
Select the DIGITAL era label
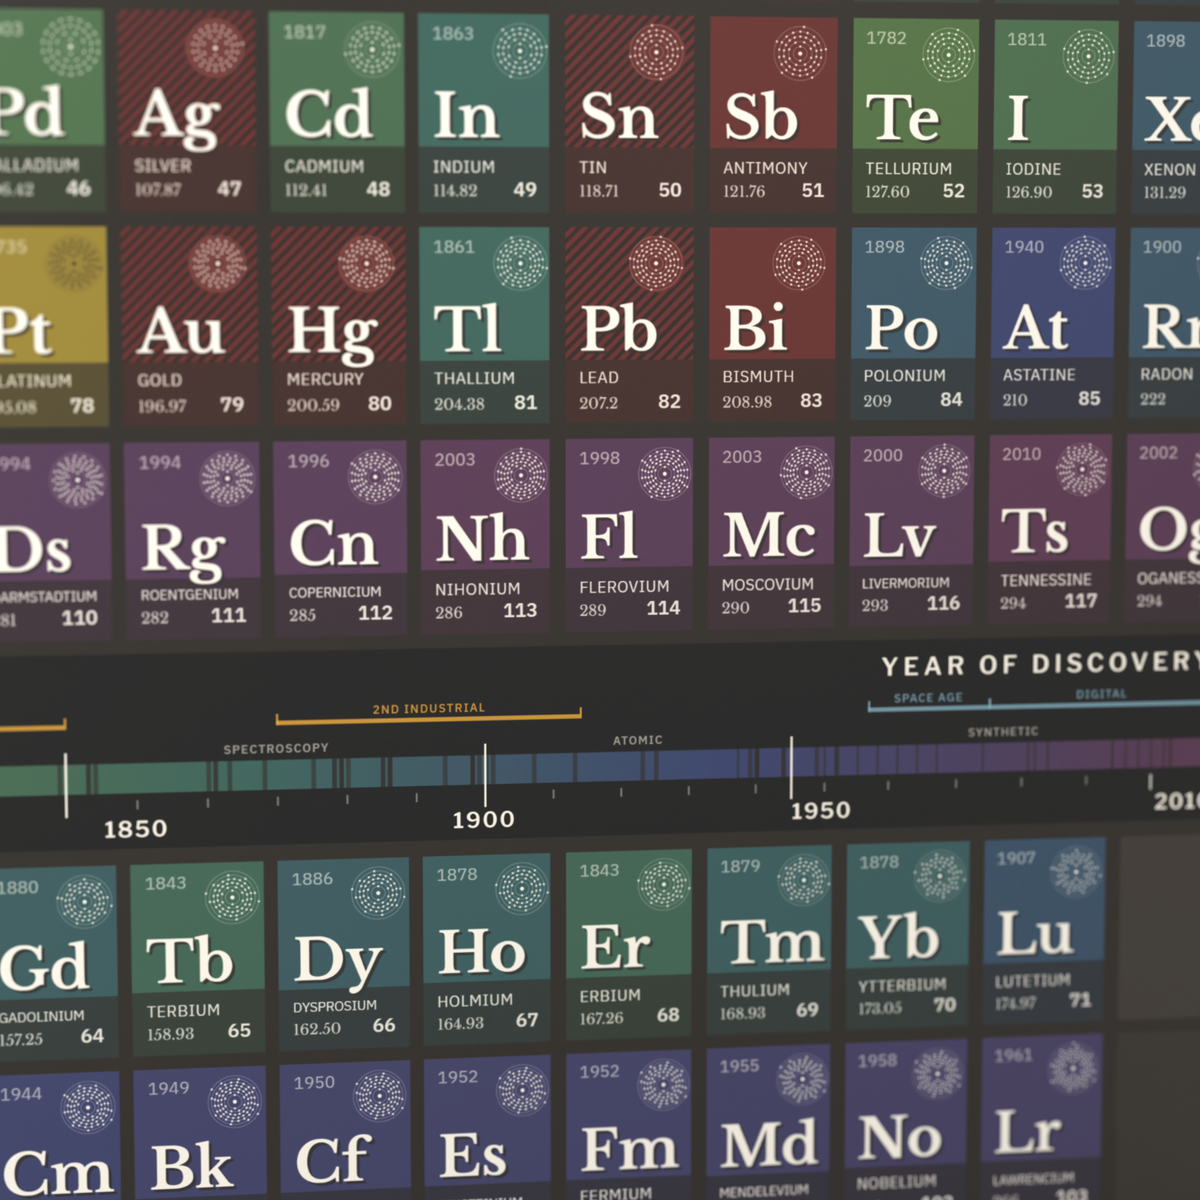point(1101,694)
